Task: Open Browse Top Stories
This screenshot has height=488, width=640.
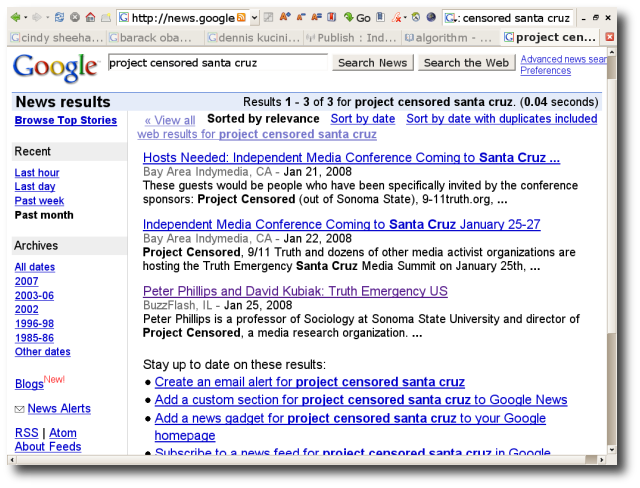Action: coord(66,120)
